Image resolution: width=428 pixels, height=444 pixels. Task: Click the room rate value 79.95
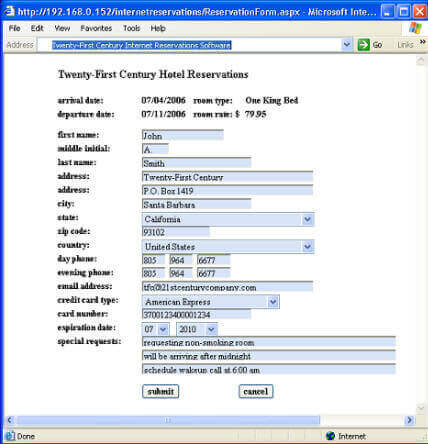256,114
